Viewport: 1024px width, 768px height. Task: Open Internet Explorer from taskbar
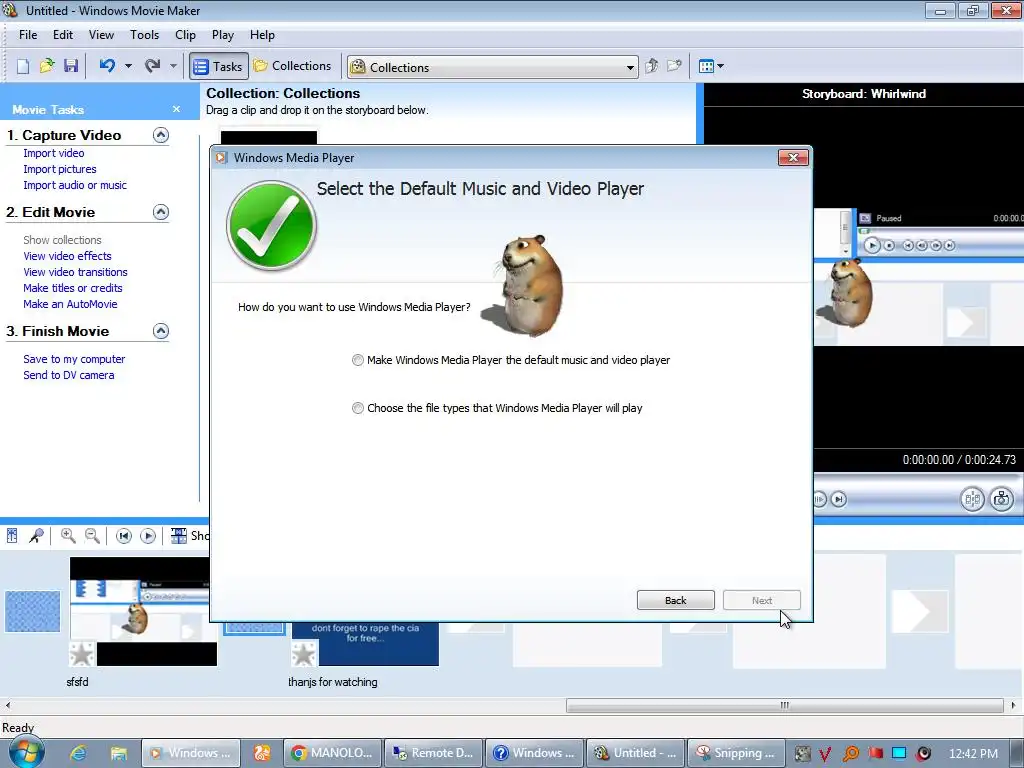[x=78, y=754]
